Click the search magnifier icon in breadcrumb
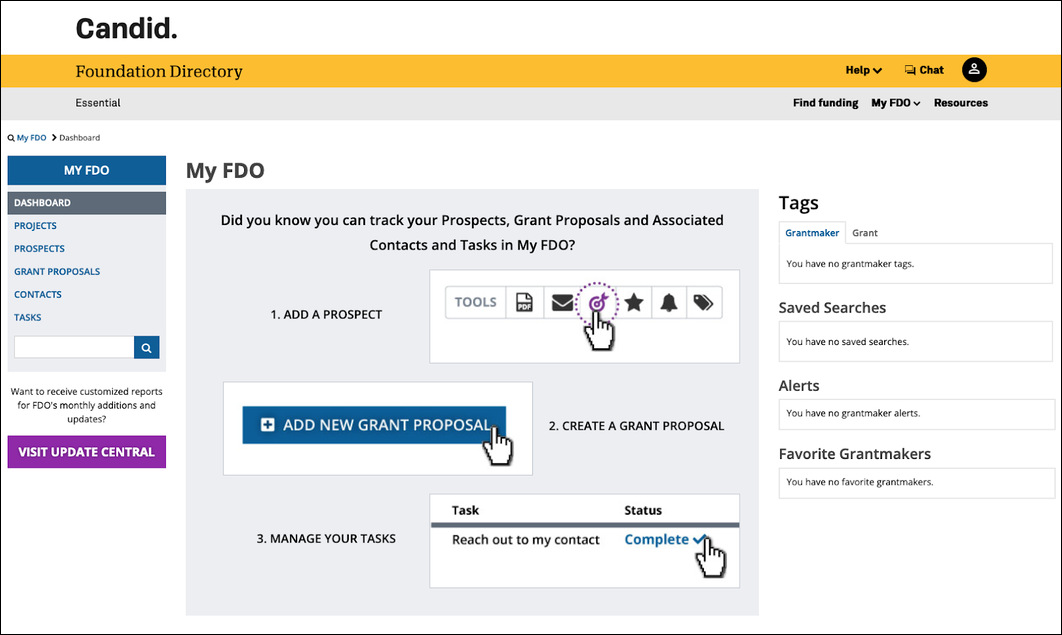 [11, 138]
